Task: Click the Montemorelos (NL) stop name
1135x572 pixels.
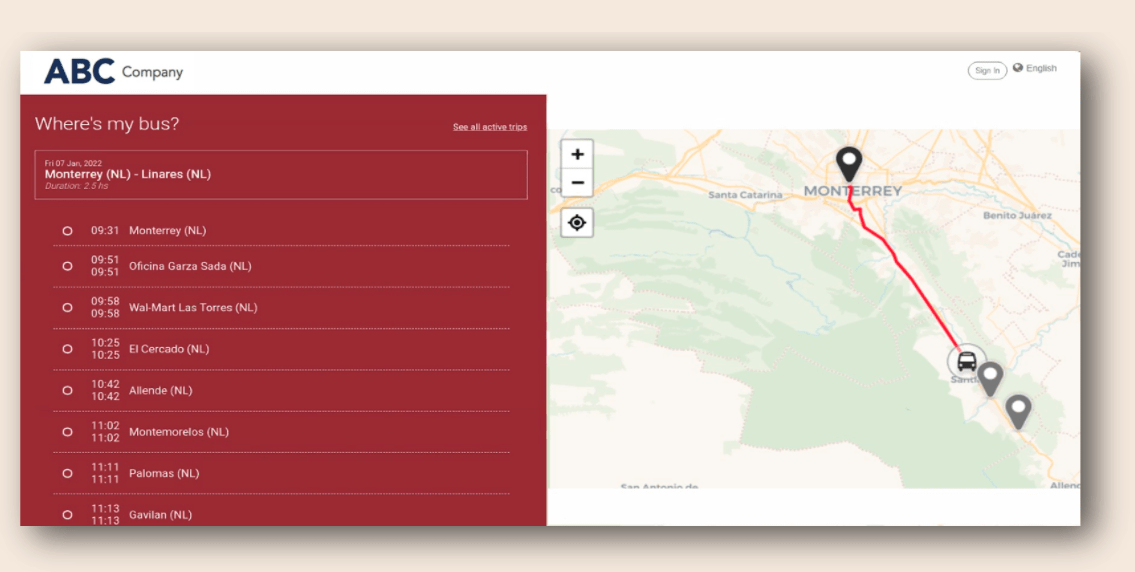Action: coord(179,432)
